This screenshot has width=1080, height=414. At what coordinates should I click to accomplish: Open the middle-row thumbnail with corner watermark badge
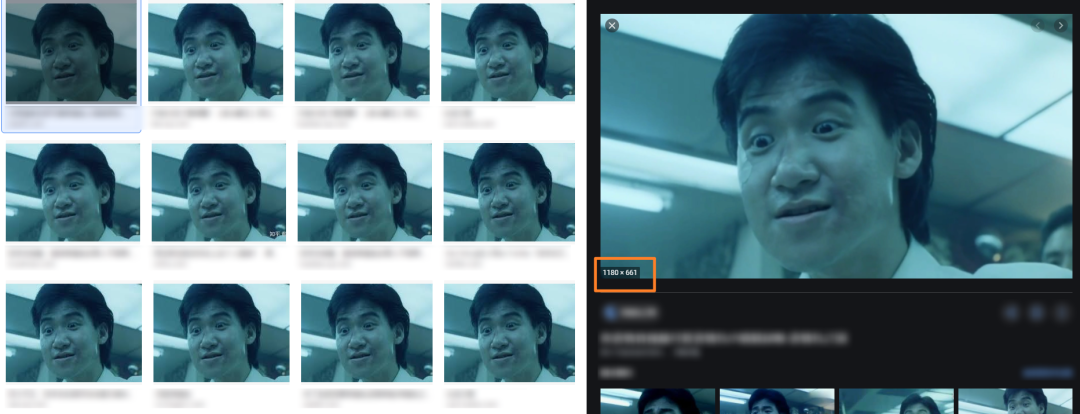pos(219,192)
